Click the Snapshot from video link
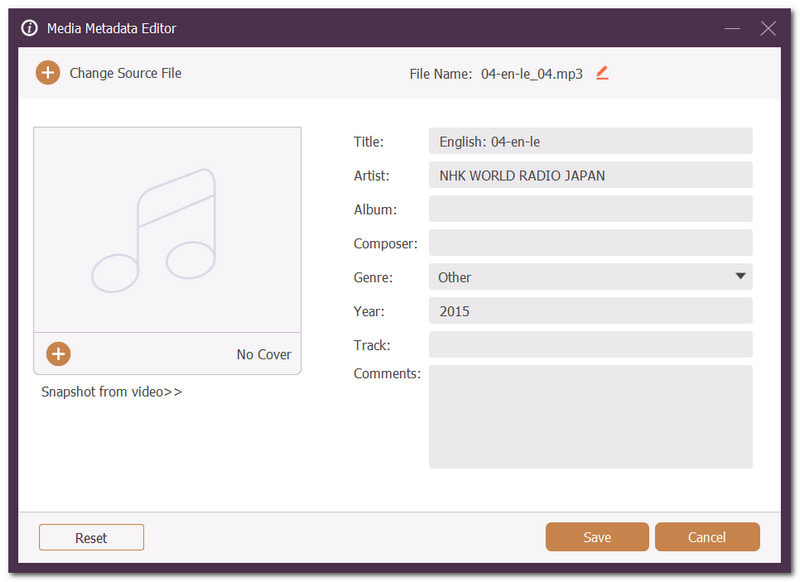 111,392
